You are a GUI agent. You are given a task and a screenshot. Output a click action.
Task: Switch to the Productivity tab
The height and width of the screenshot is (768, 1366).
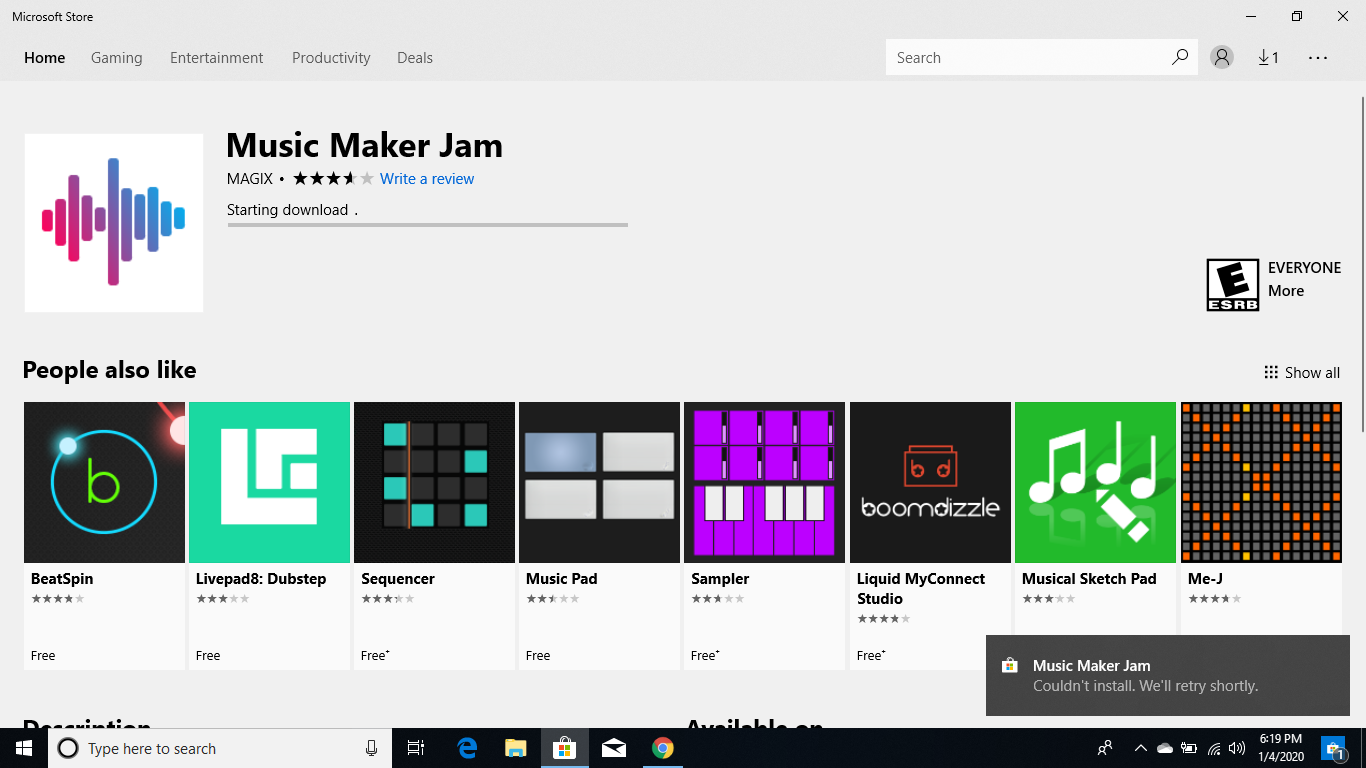click(331, 57)
